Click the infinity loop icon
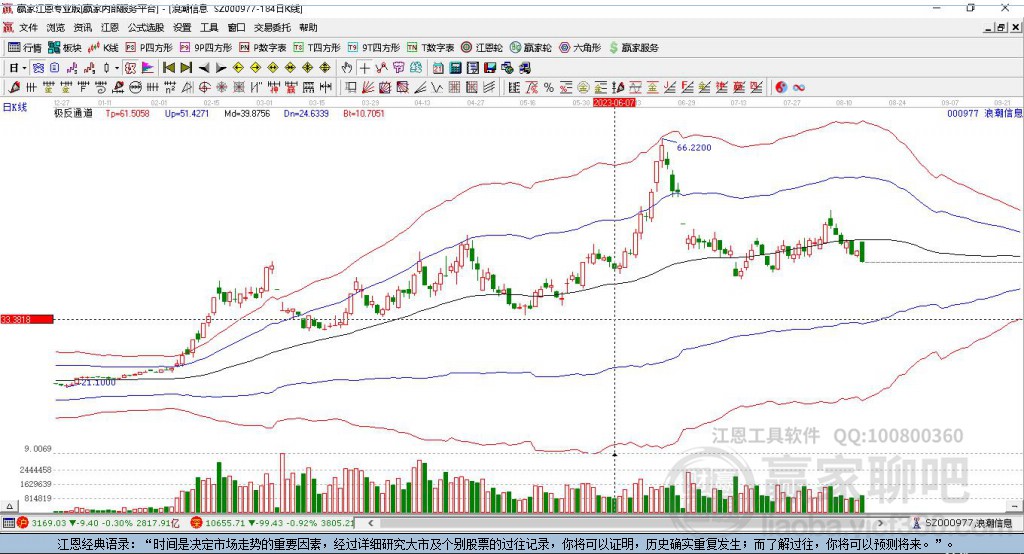 click(799, 87)
